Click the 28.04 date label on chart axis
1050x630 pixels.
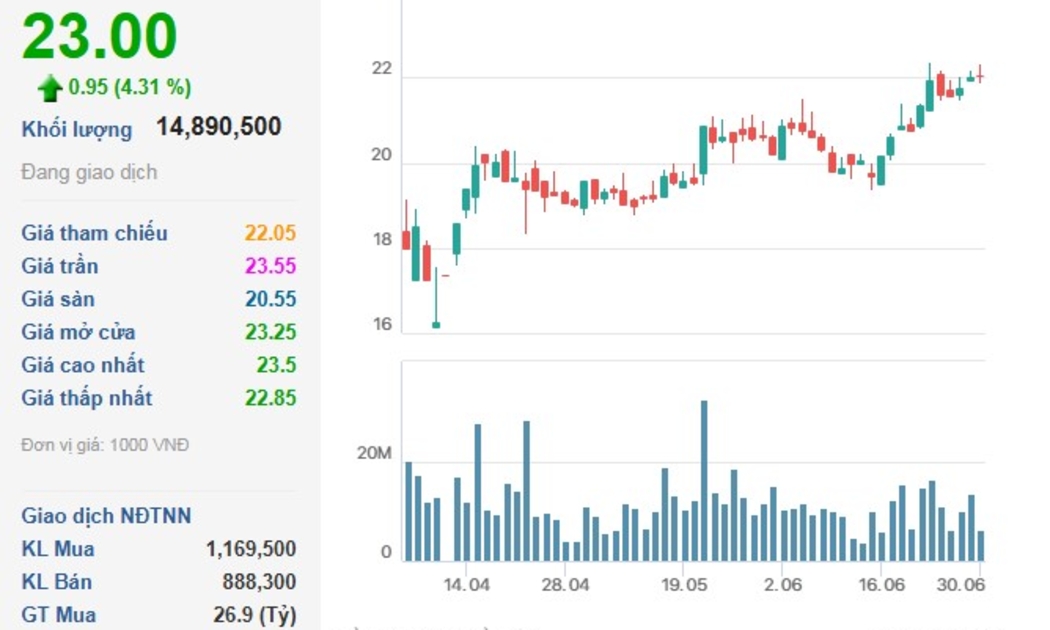564,584
